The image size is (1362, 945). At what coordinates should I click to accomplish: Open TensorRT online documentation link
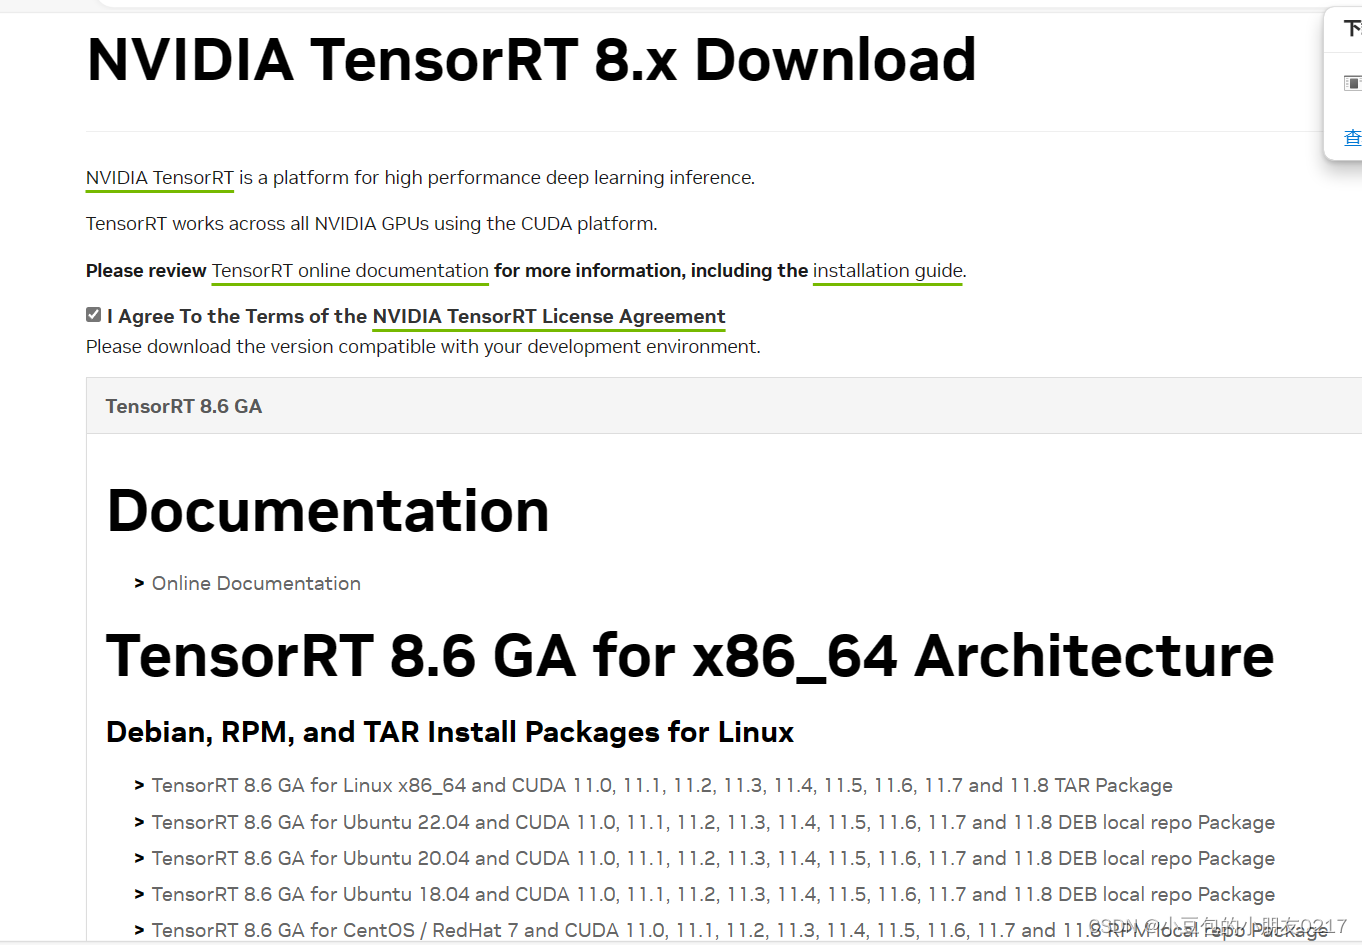pos(350,271)
